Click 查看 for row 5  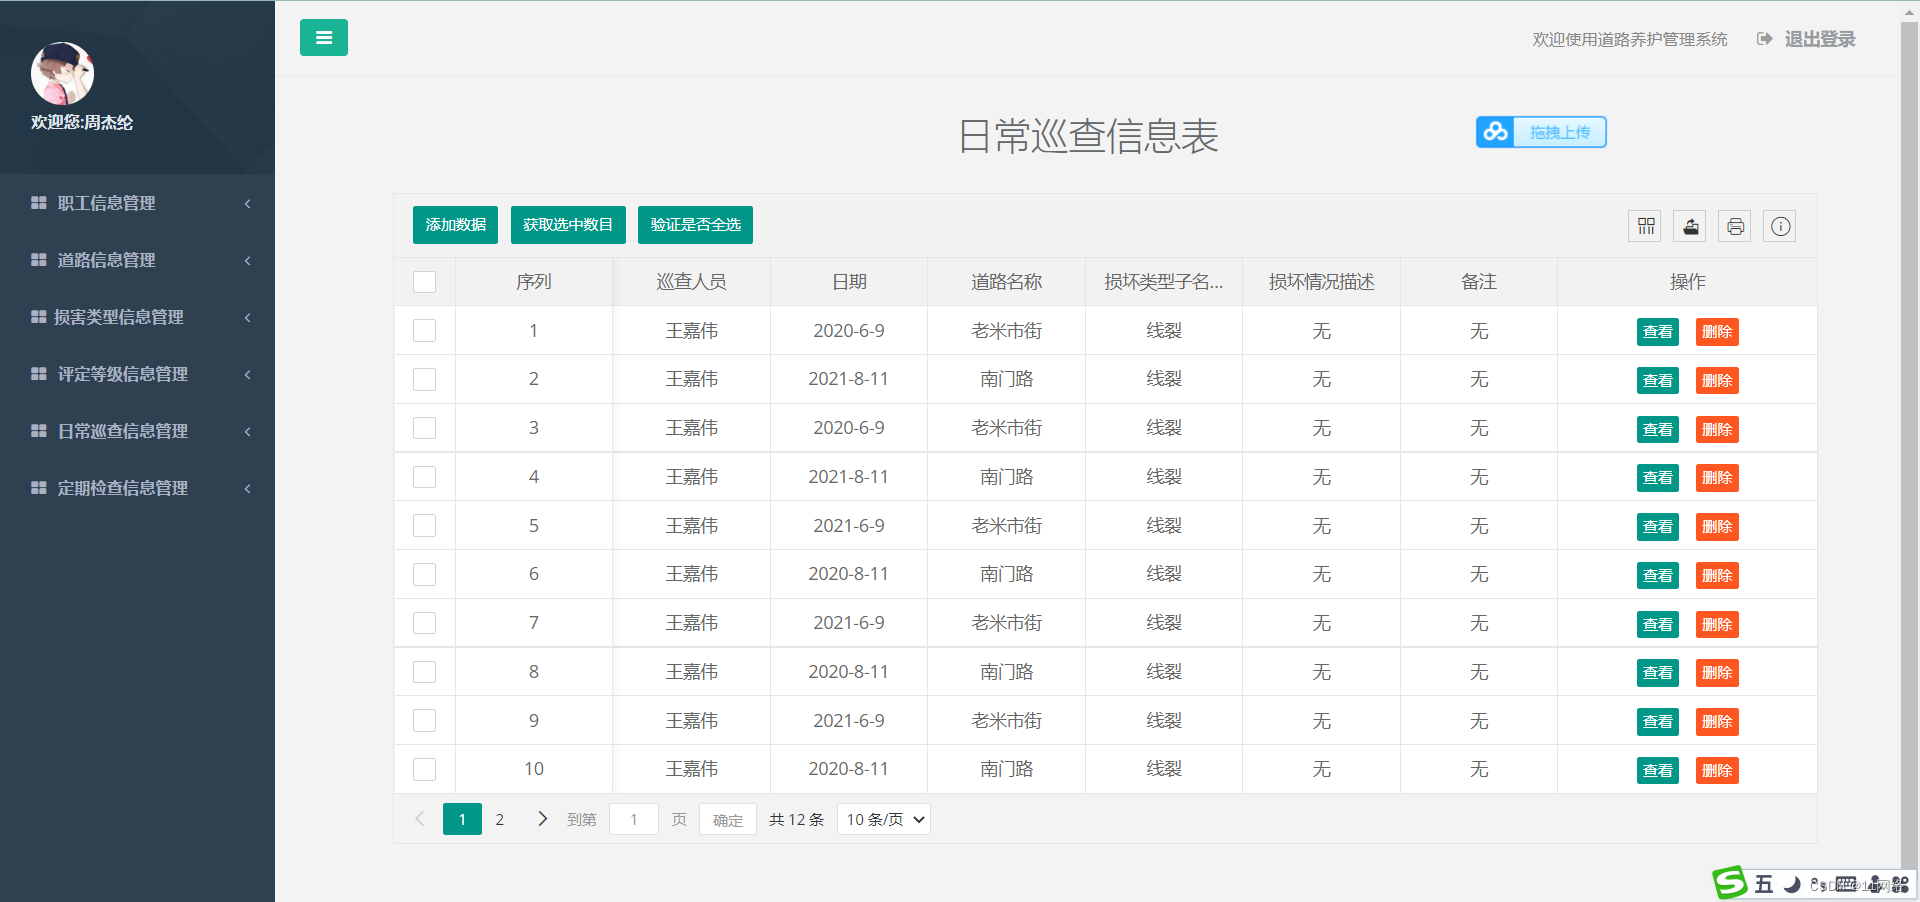point(1657,527)
